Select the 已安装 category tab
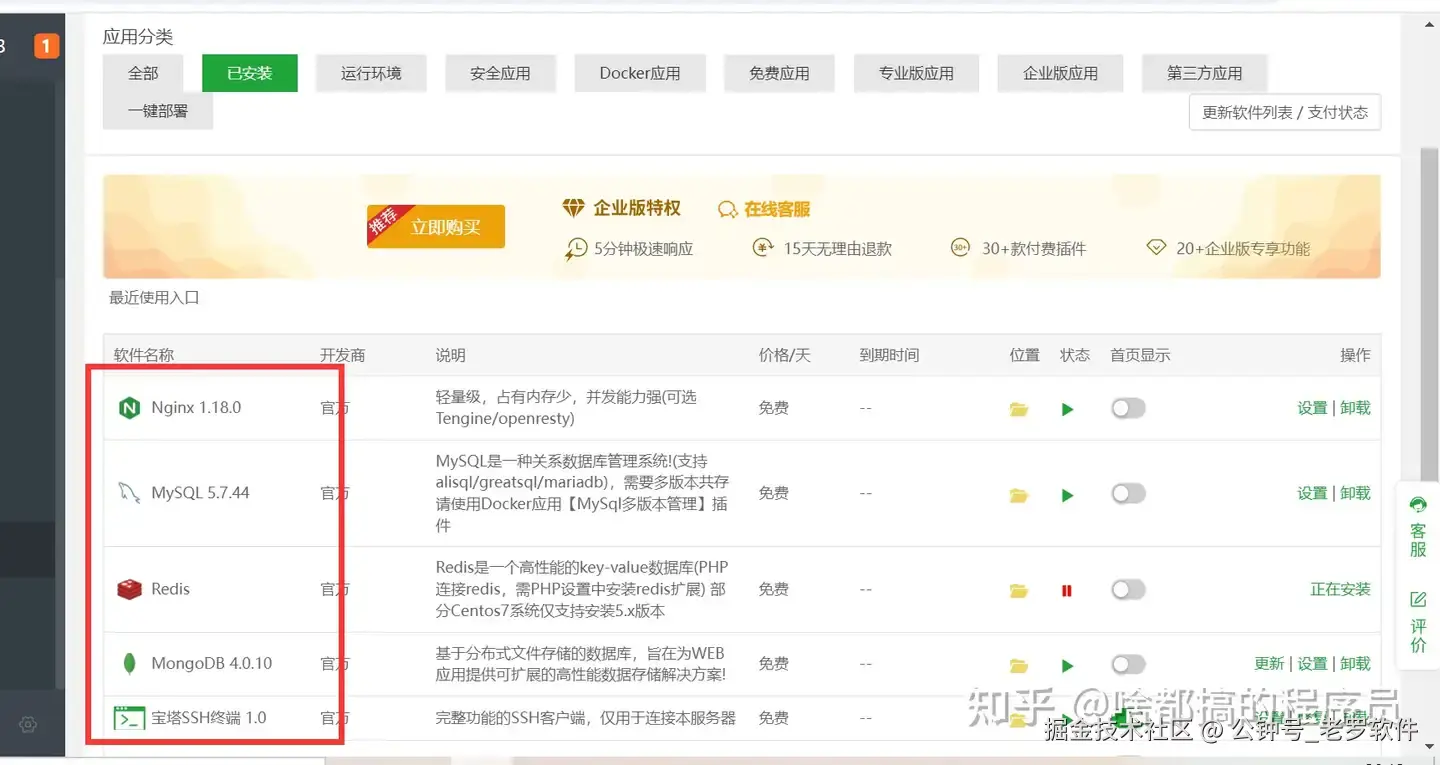 pos(249,73)
